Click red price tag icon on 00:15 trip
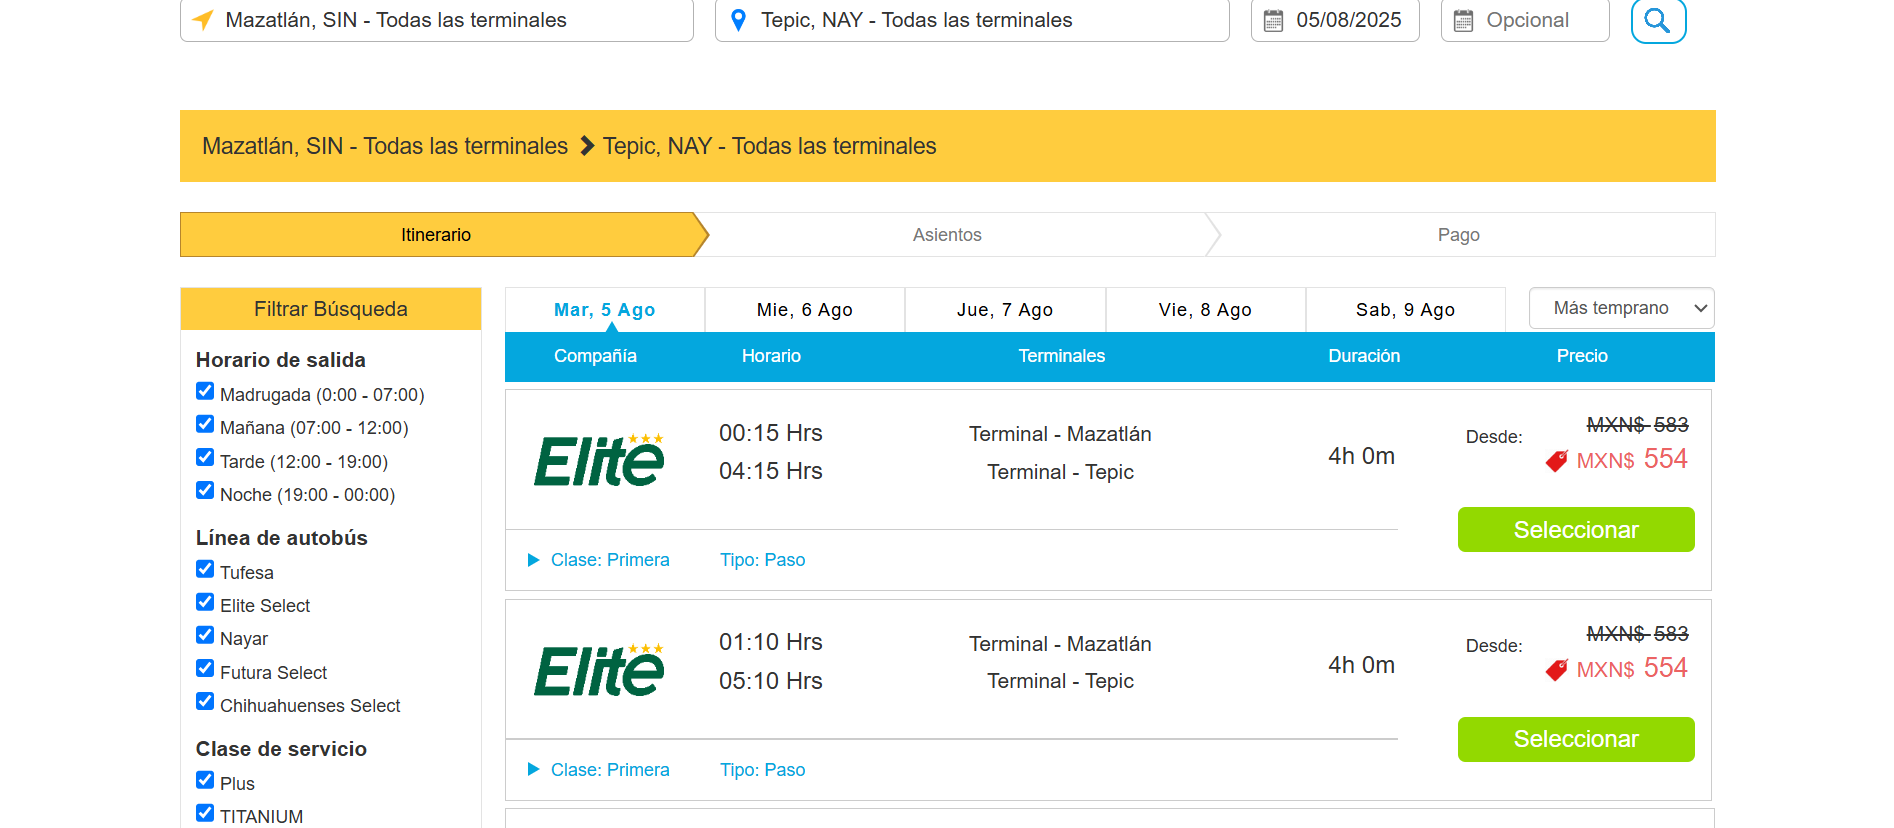This screenshot has height=828, width=1894. [1557, 461]
